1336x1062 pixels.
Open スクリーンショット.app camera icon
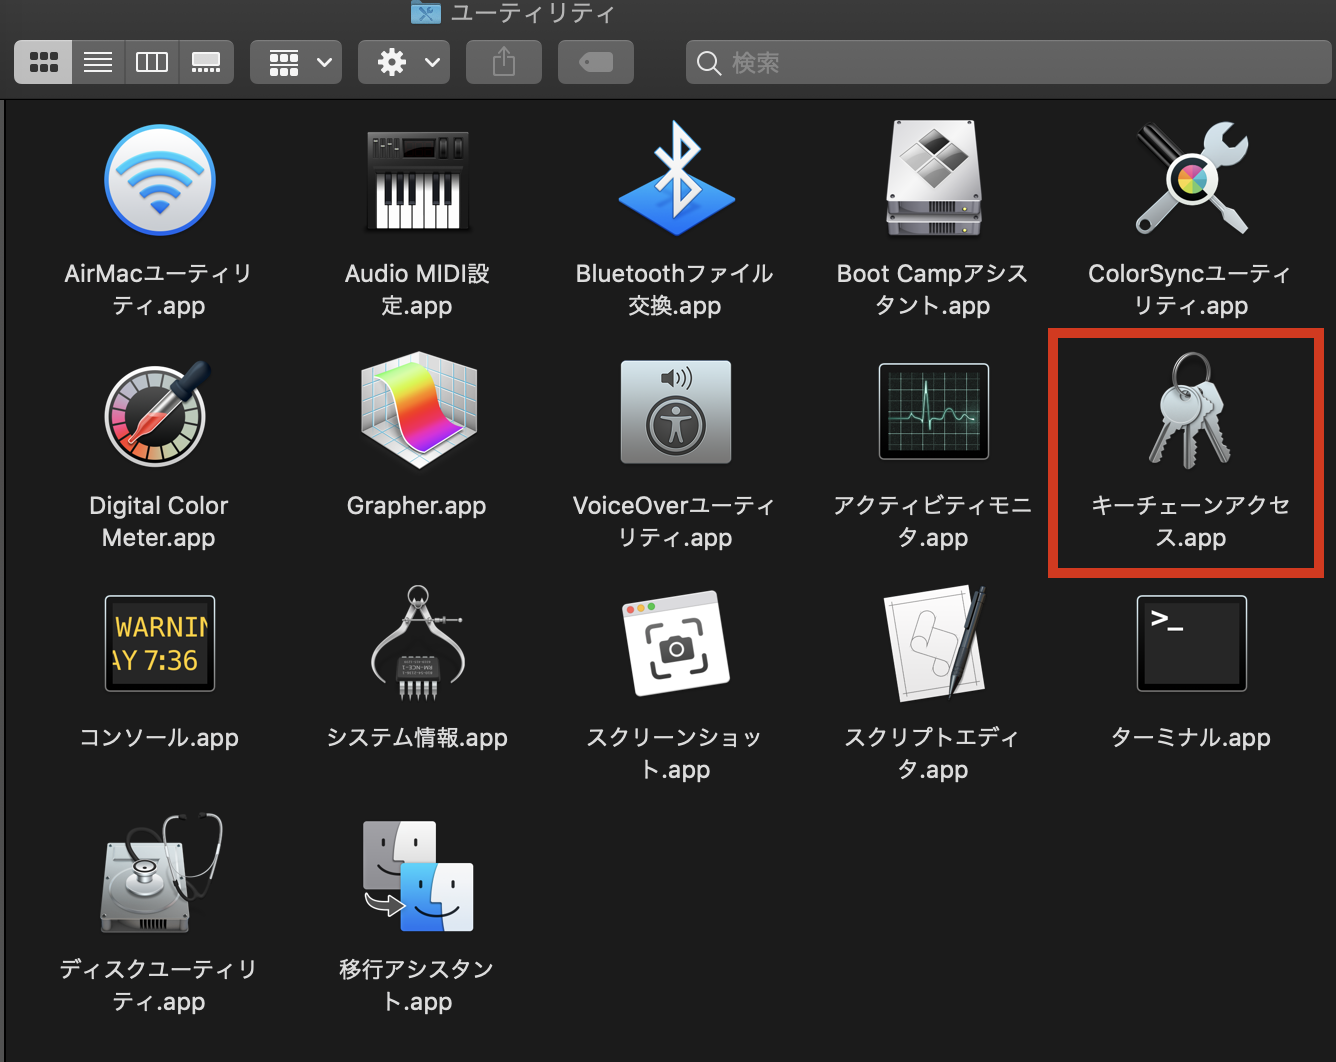pos(676,643)
